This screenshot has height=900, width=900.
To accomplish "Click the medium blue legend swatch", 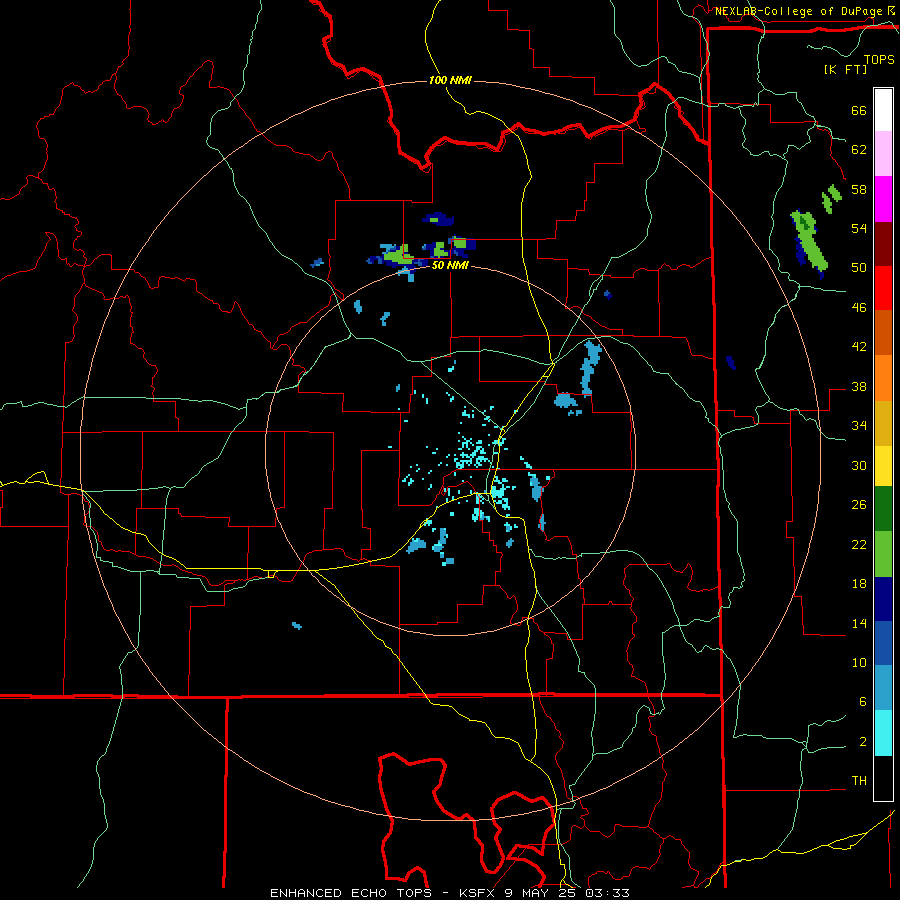I will [883, 643].
